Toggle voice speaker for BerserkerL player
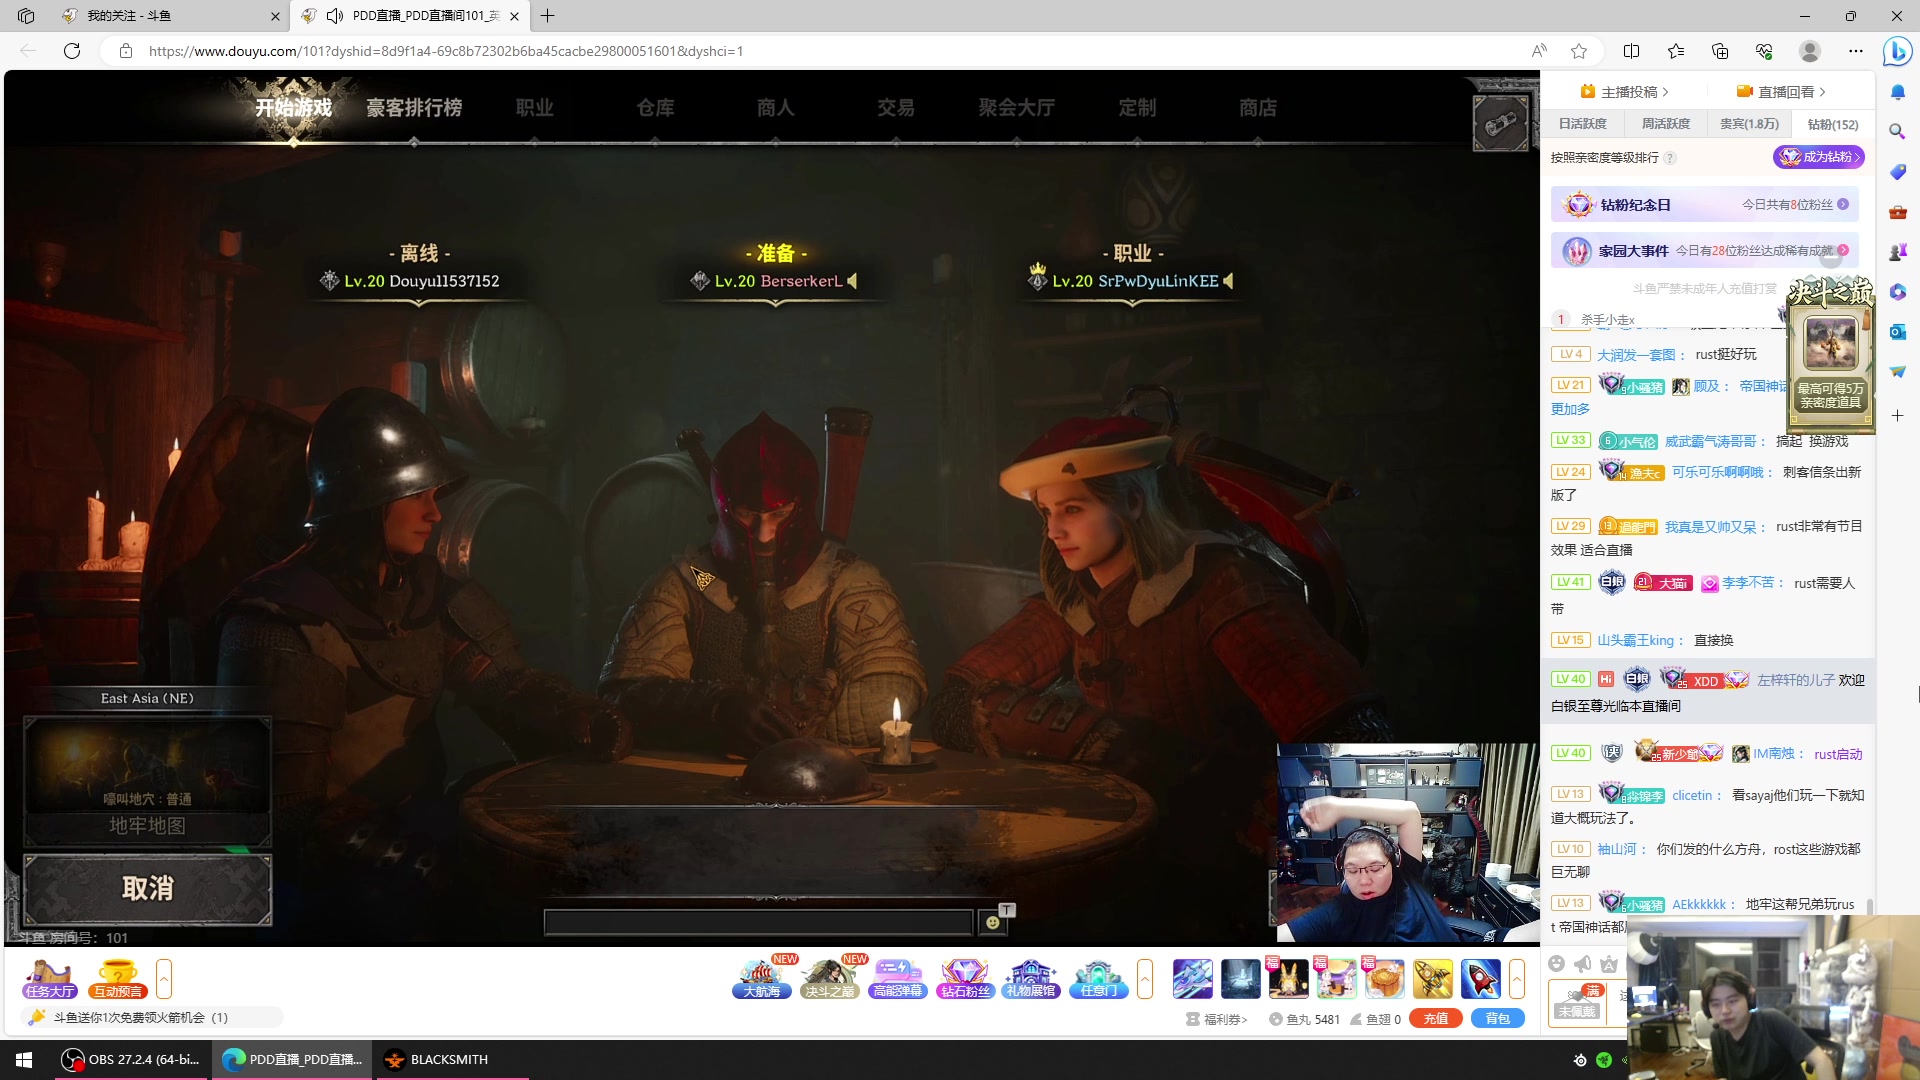Screen dimensions: 1920x1080 click(x=853, y=281)
